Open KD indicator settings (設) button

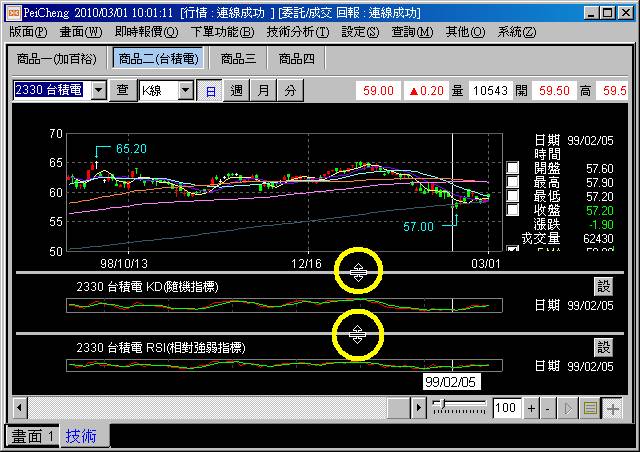coord(603,287)
